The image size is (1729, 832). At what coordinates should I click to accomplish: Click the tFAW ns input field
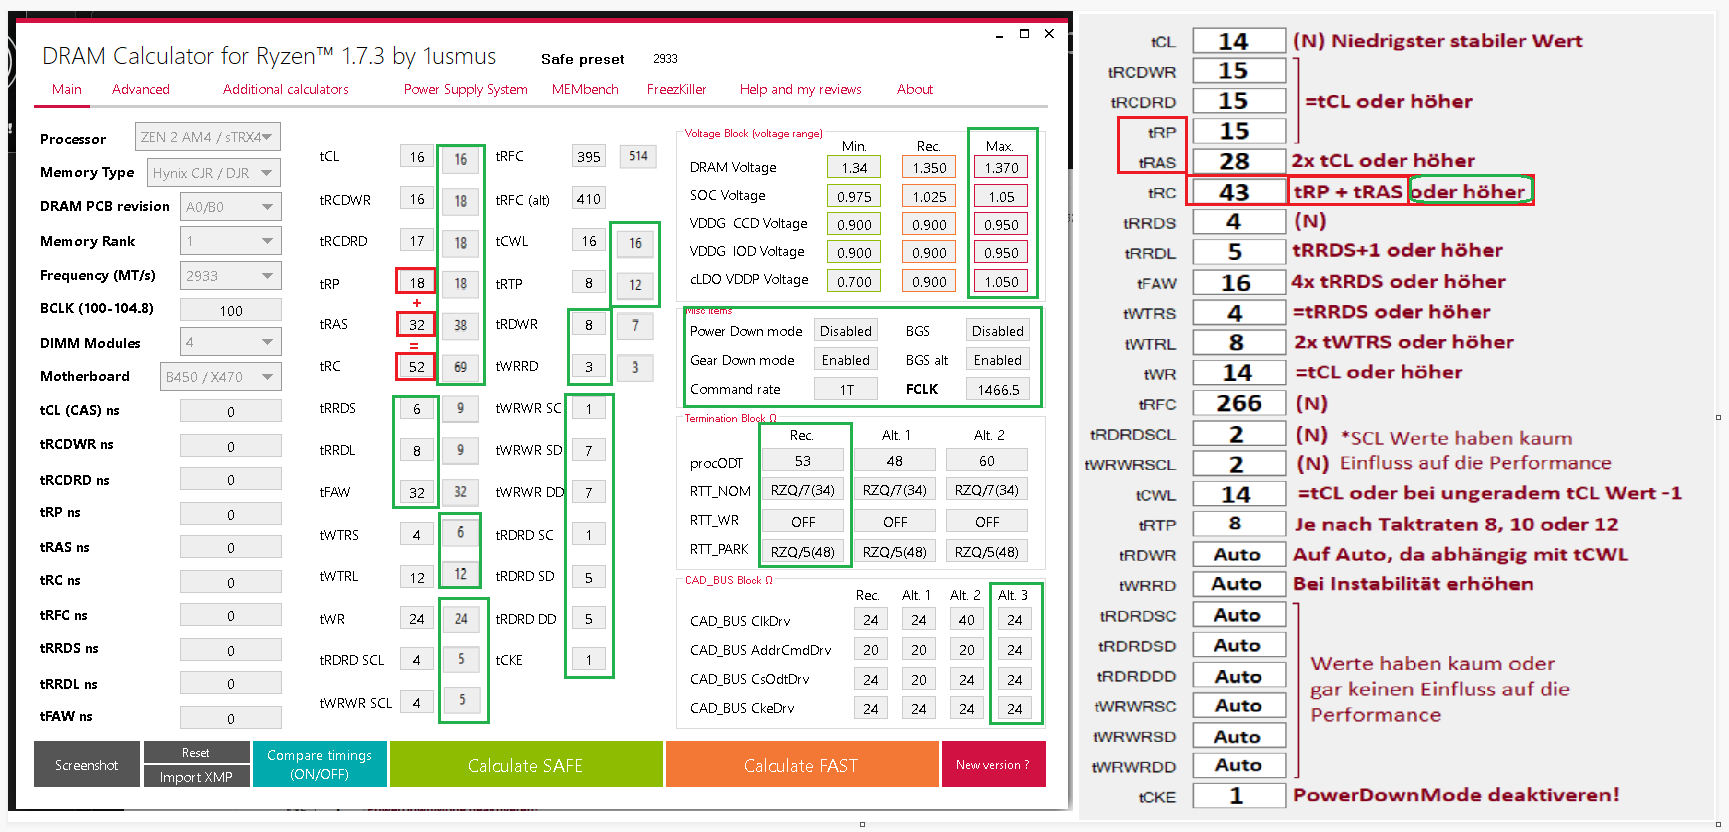[231, 717]
